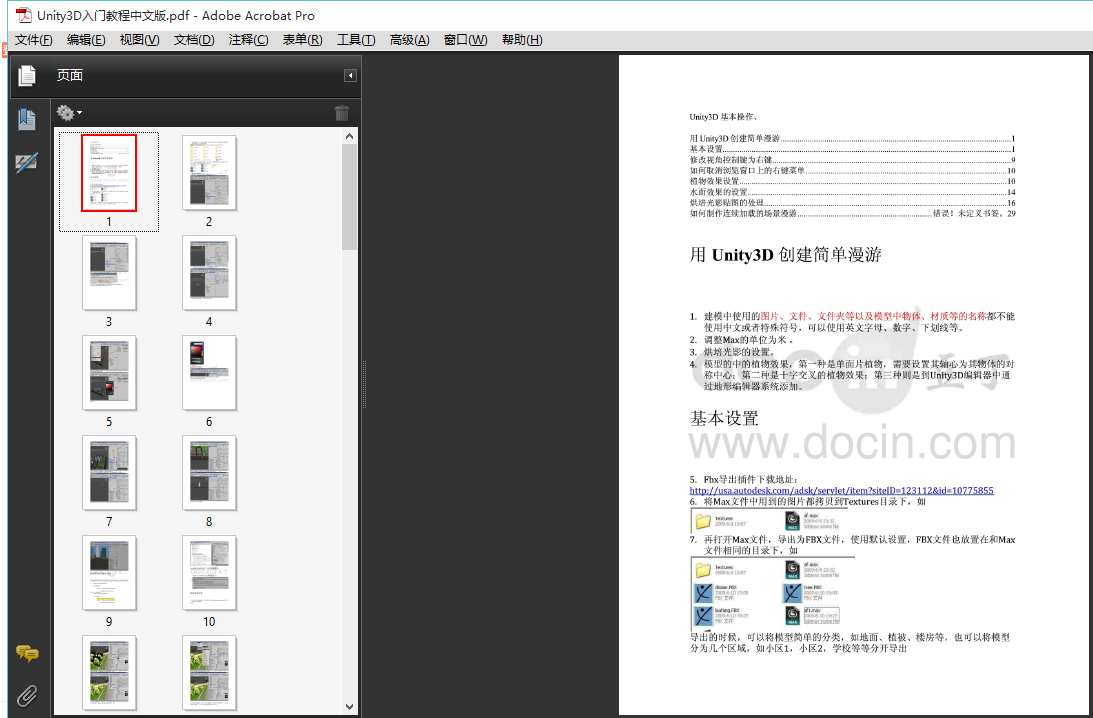
Task: Click thumbnail panel scroll up arrow
Action: (x=350, y=137)
